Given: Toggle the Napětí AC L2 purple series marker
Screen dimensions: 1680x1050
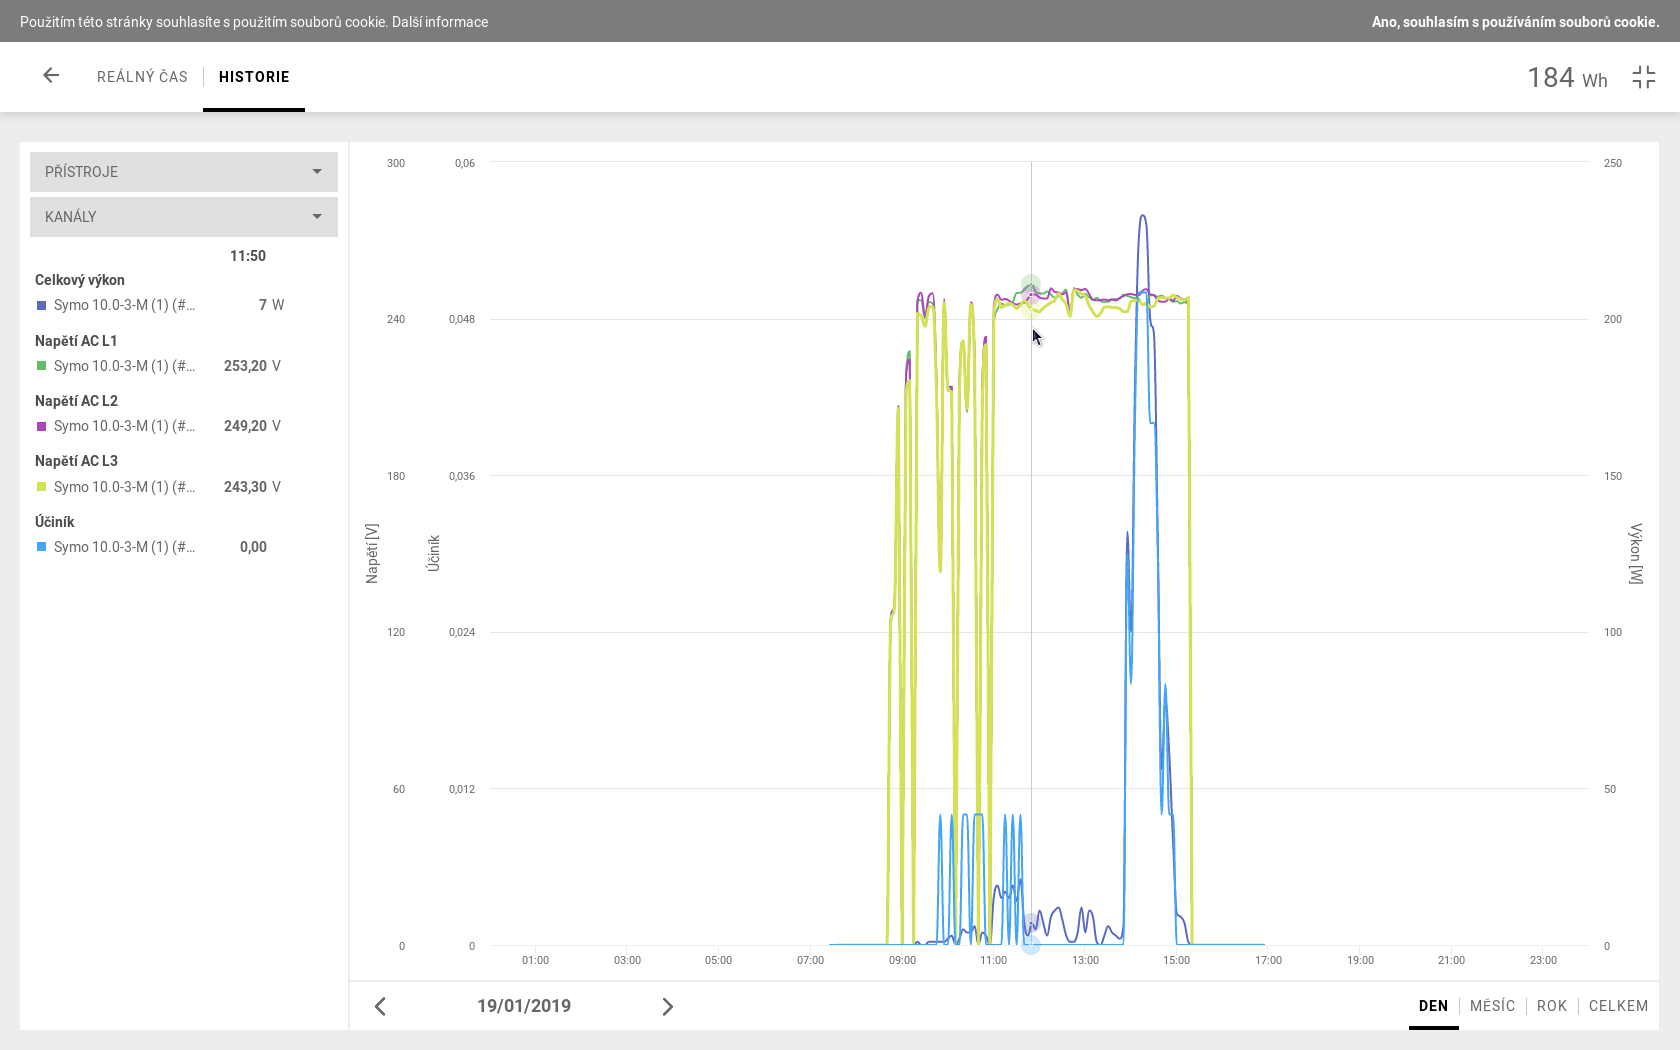Looking at the screenshot, I should point(42,426).
